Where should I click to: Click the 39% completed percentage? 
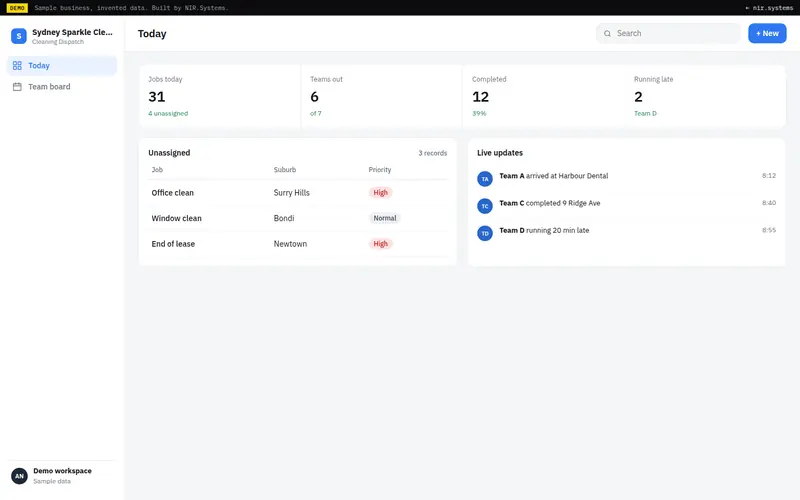pyautogui.click(x=479, y=113)
